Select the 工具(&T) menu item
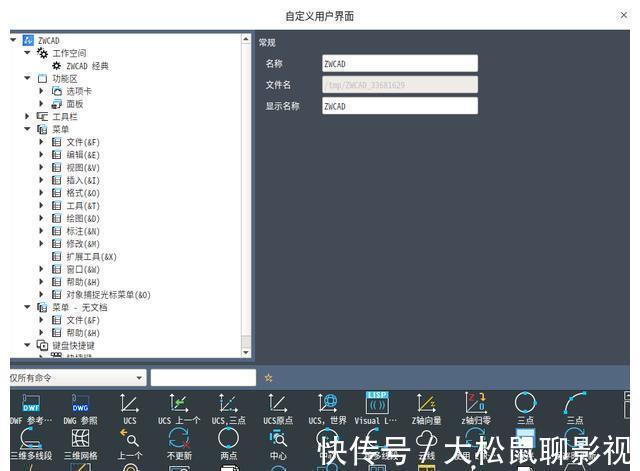The height and width of the screenshot is (471, 640). (x=83, y=206)
